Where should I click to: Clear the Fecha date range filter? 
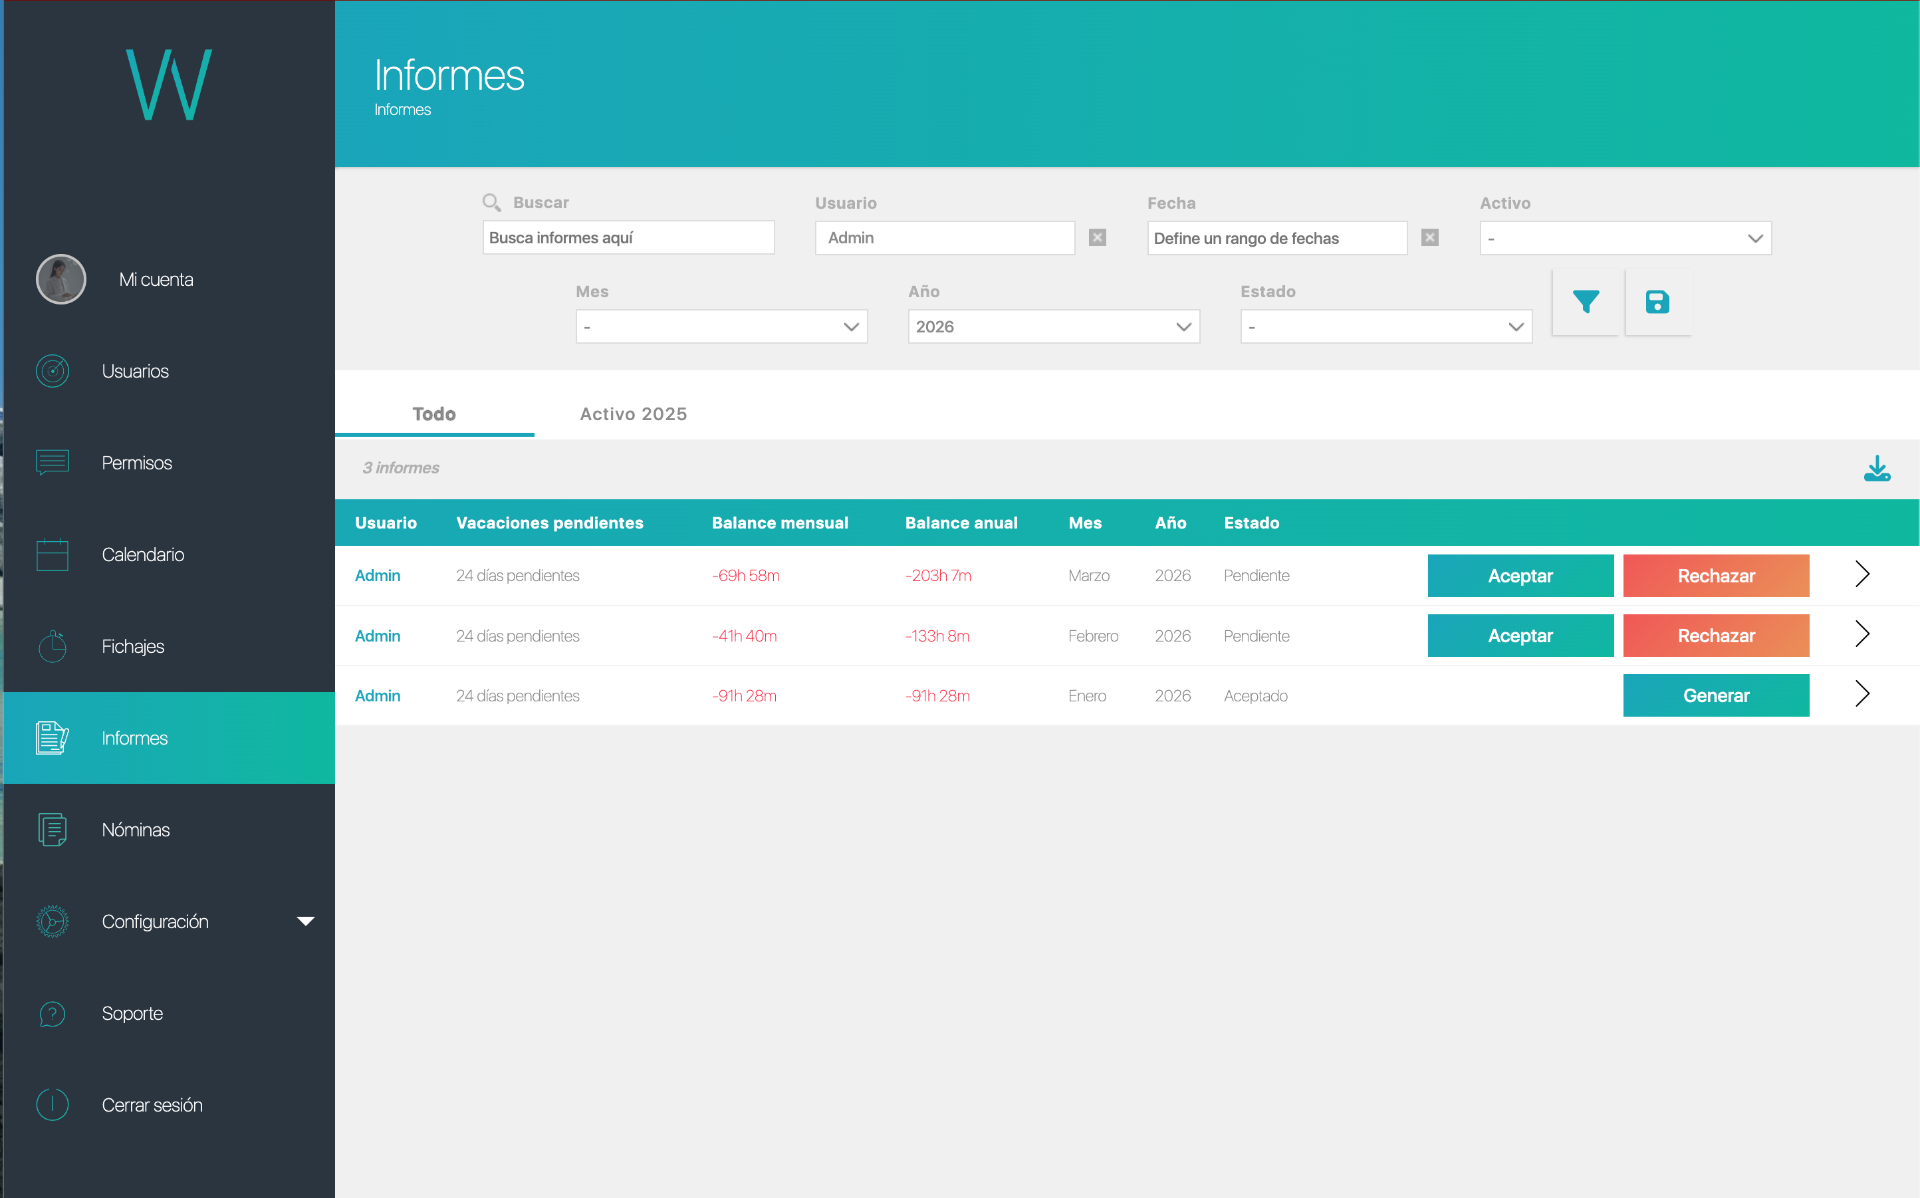[x=1430, y=238]
